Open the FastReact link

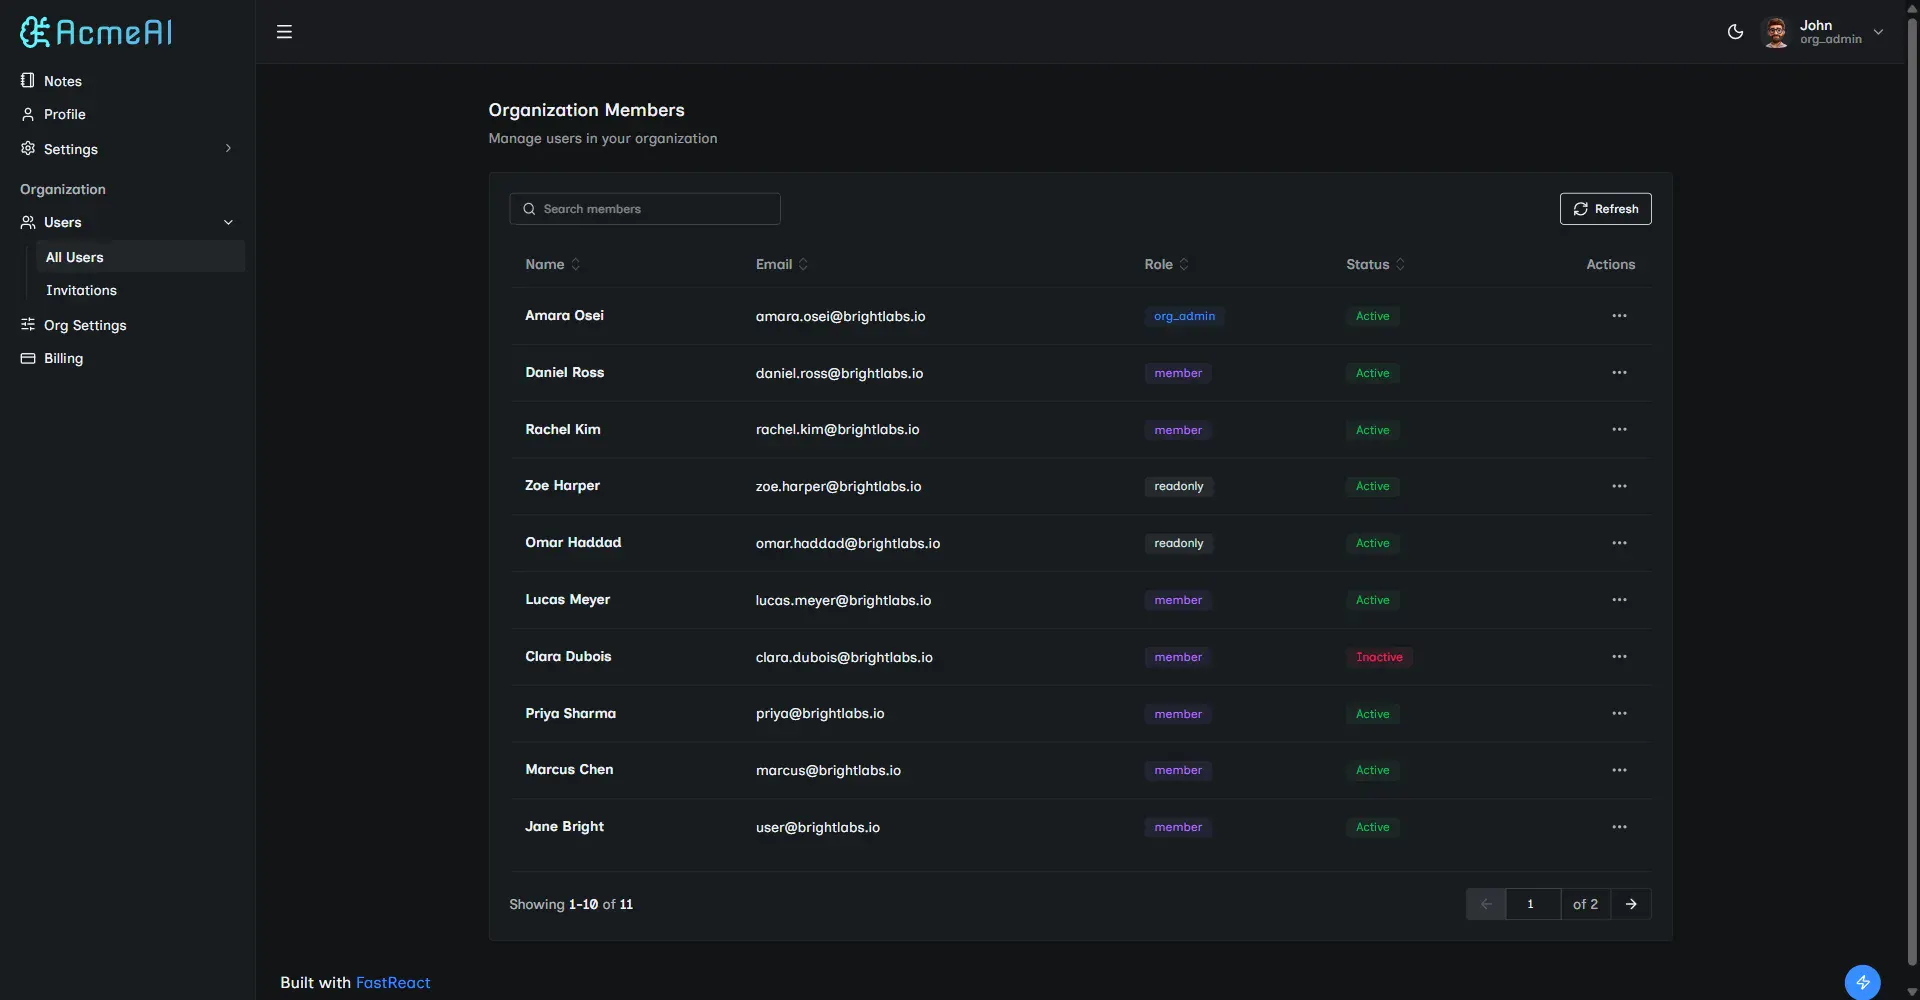(393, 983)
